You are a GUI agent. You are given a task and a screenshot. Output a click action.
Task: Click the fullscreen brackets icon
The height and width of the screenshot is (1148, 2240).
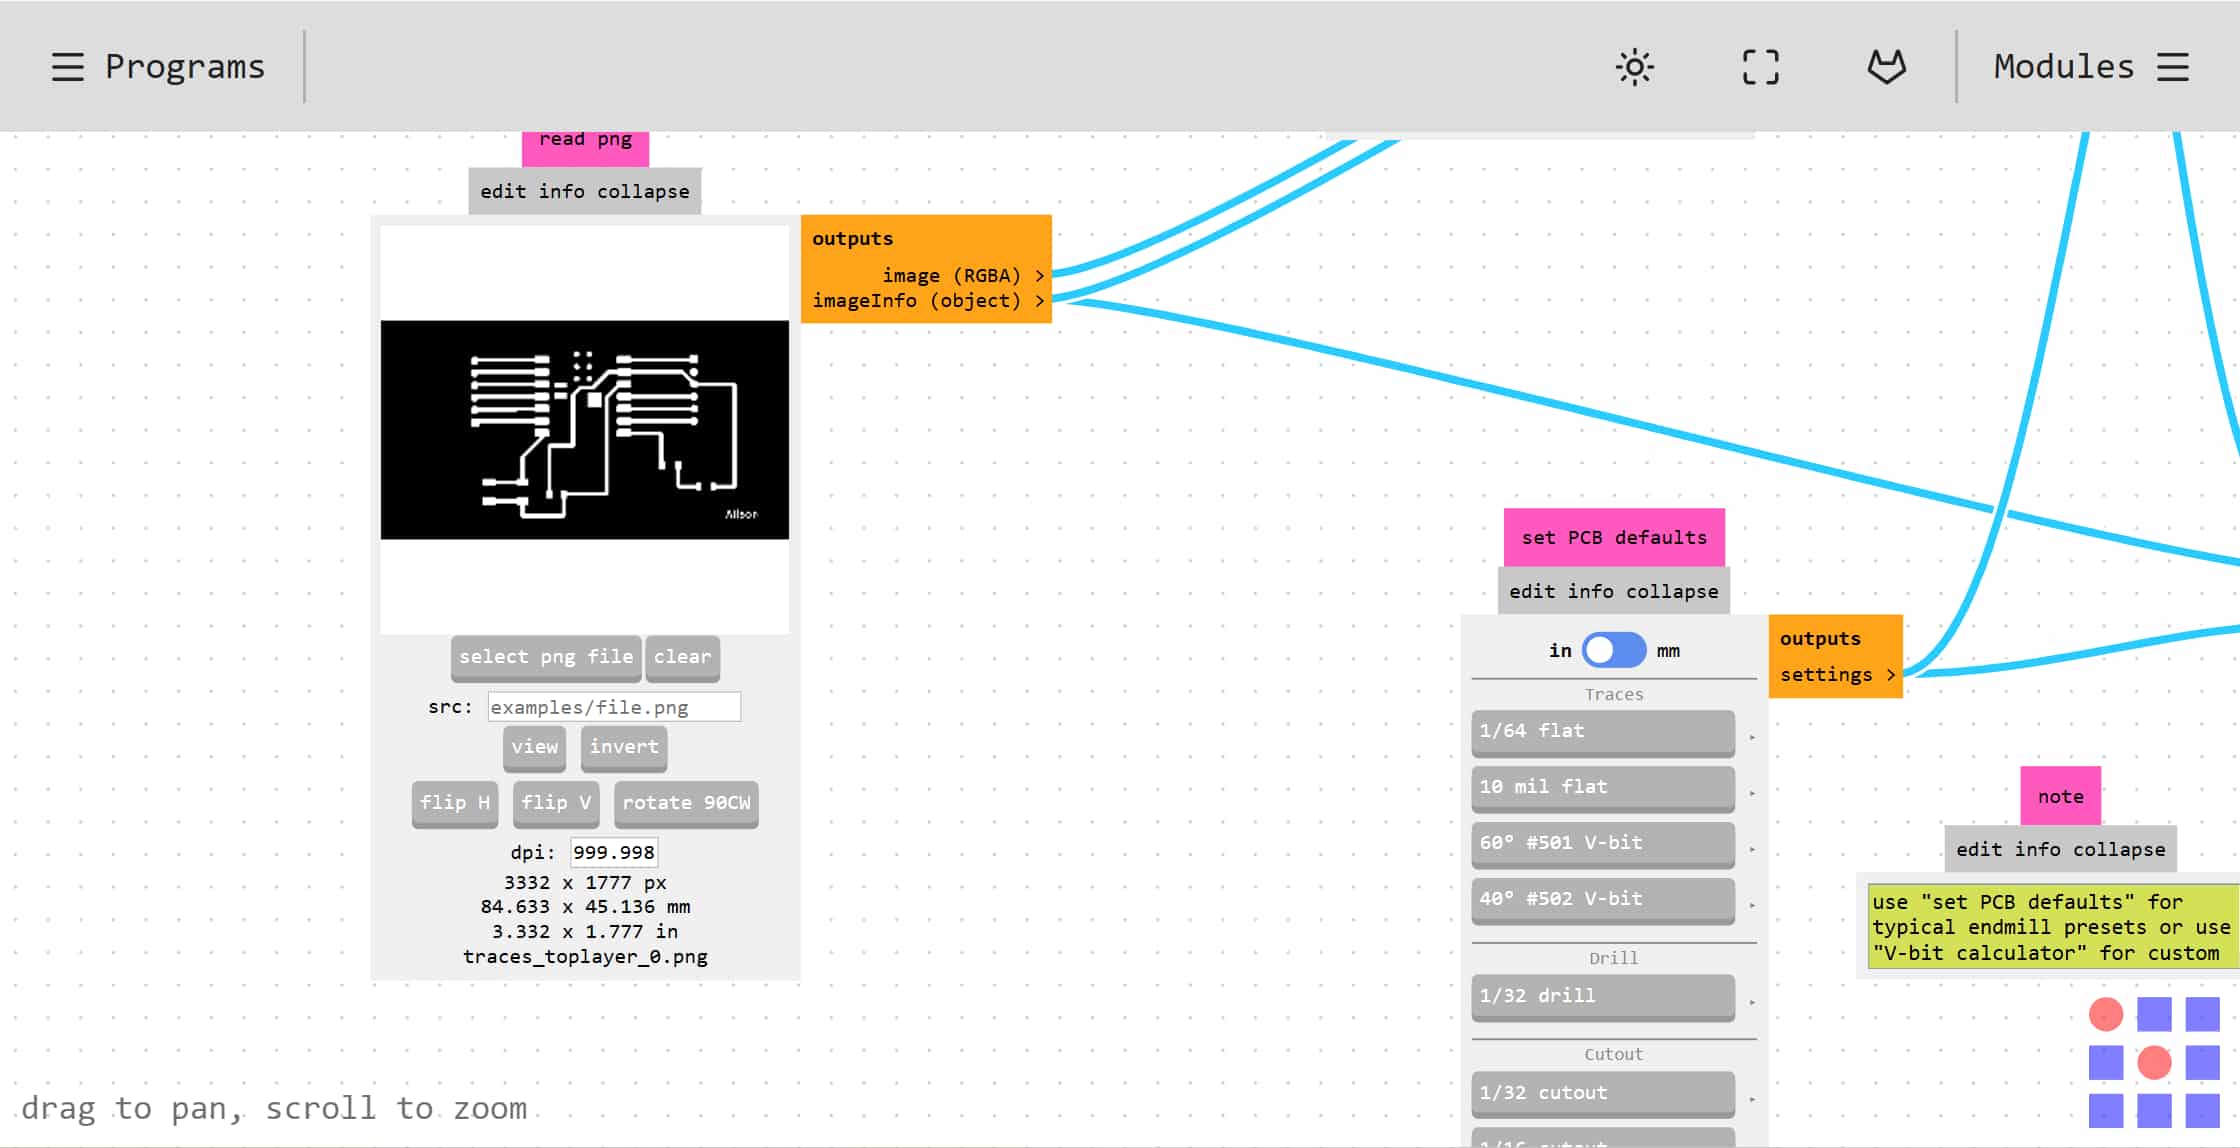pyautogui.click(x=1760, y=67)
